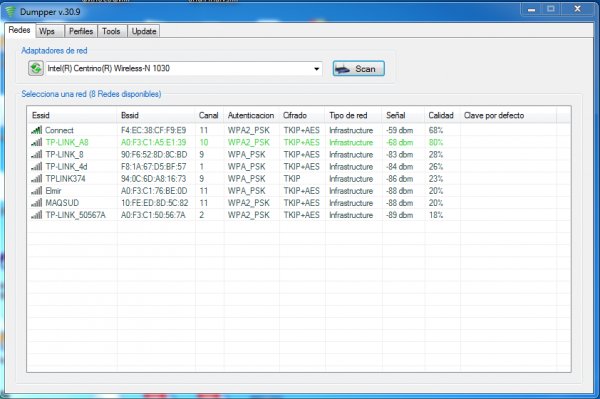Click signal bars icon of MAQSUD network
Viewport: 600px width, 399px height.
point(36,203)
